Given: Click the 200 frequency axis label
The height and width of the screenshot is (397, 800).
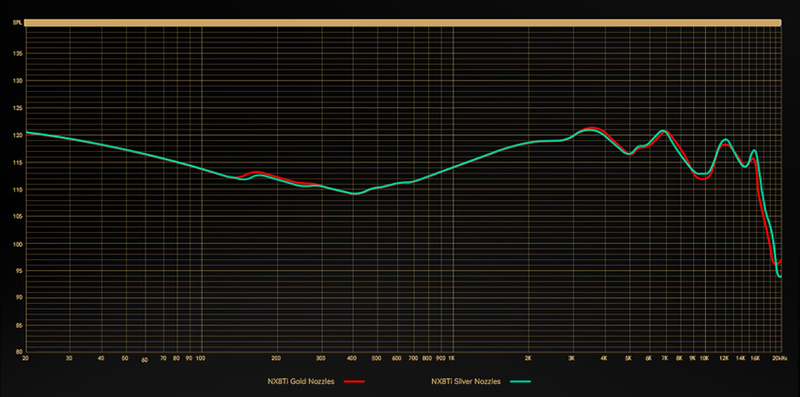Looking at the screenshot, I should pos(276,358).
